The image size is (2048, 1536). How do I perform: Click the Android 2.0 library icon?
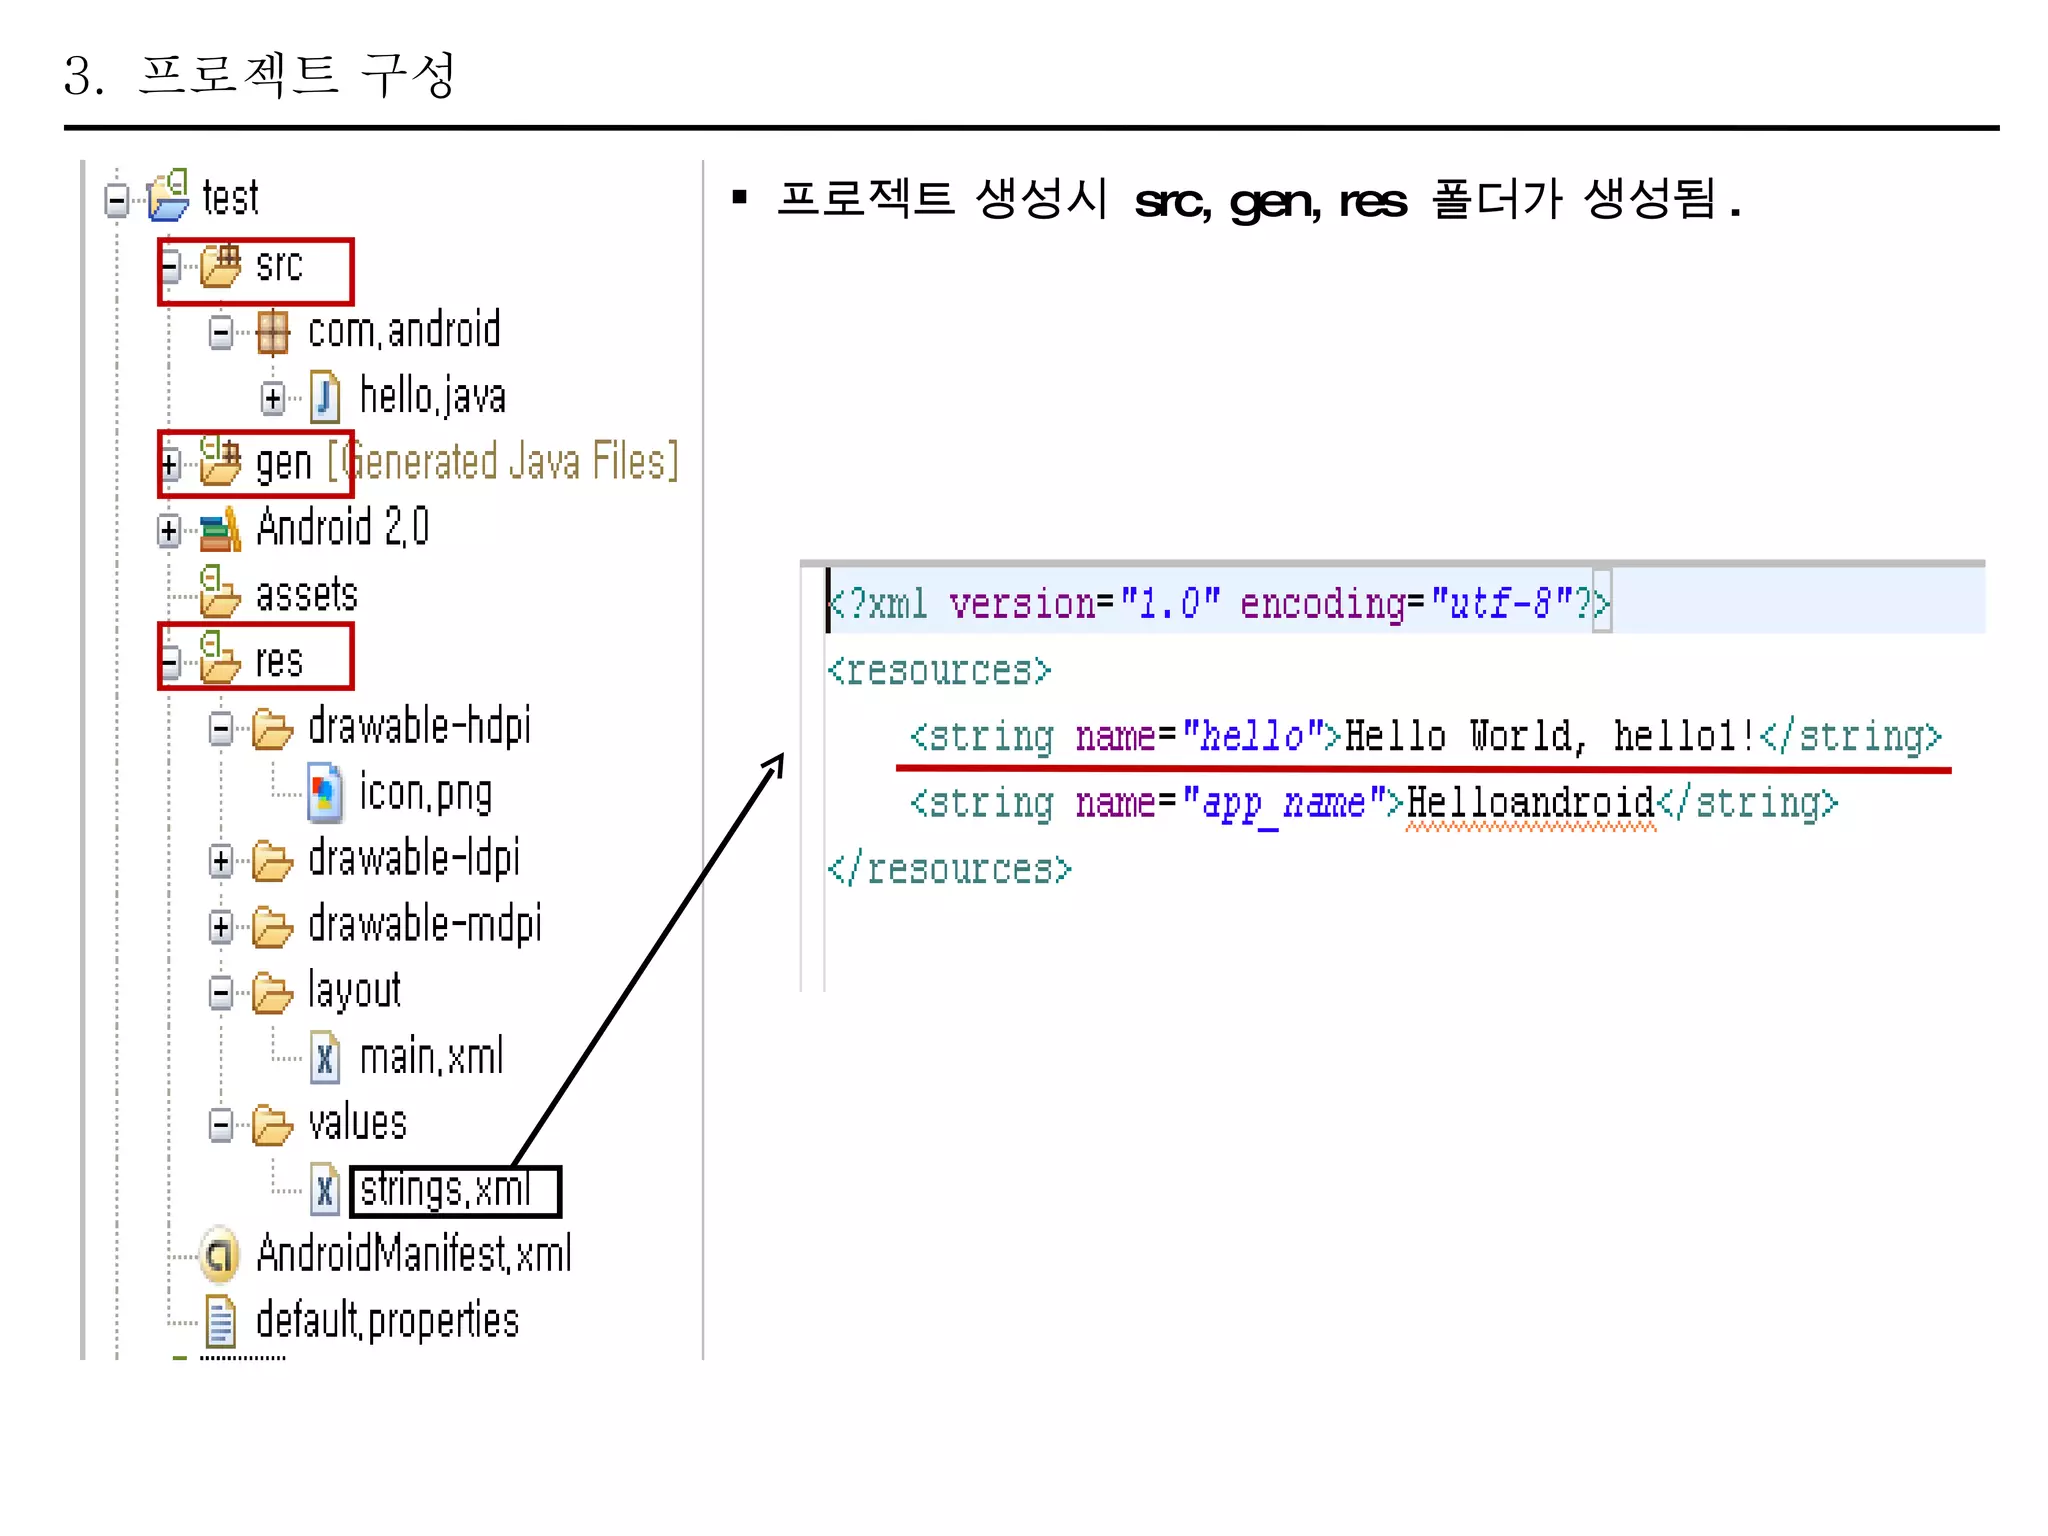[x=220, y=529]
